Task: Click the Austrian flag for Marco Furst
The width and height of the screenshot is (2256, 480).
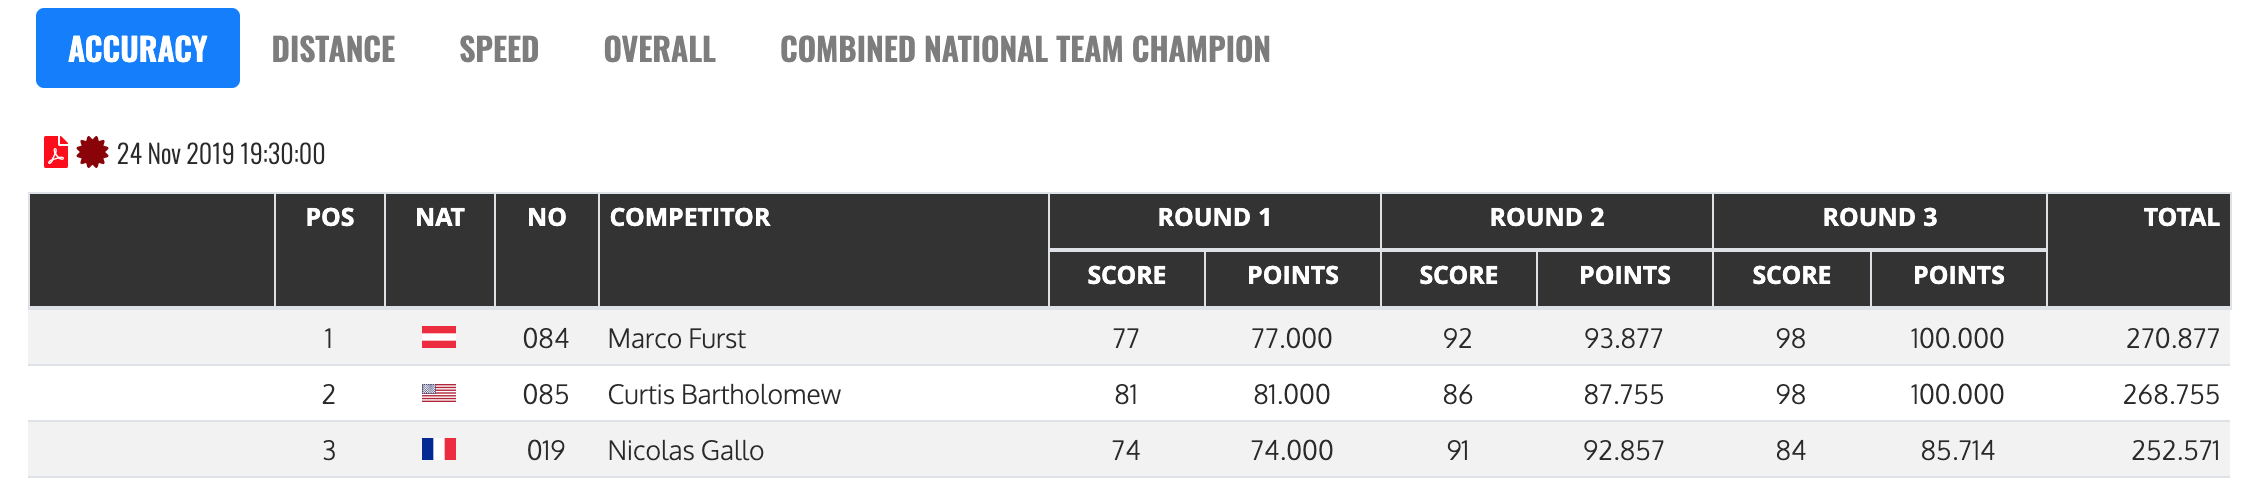Action: tap(439, 338)
